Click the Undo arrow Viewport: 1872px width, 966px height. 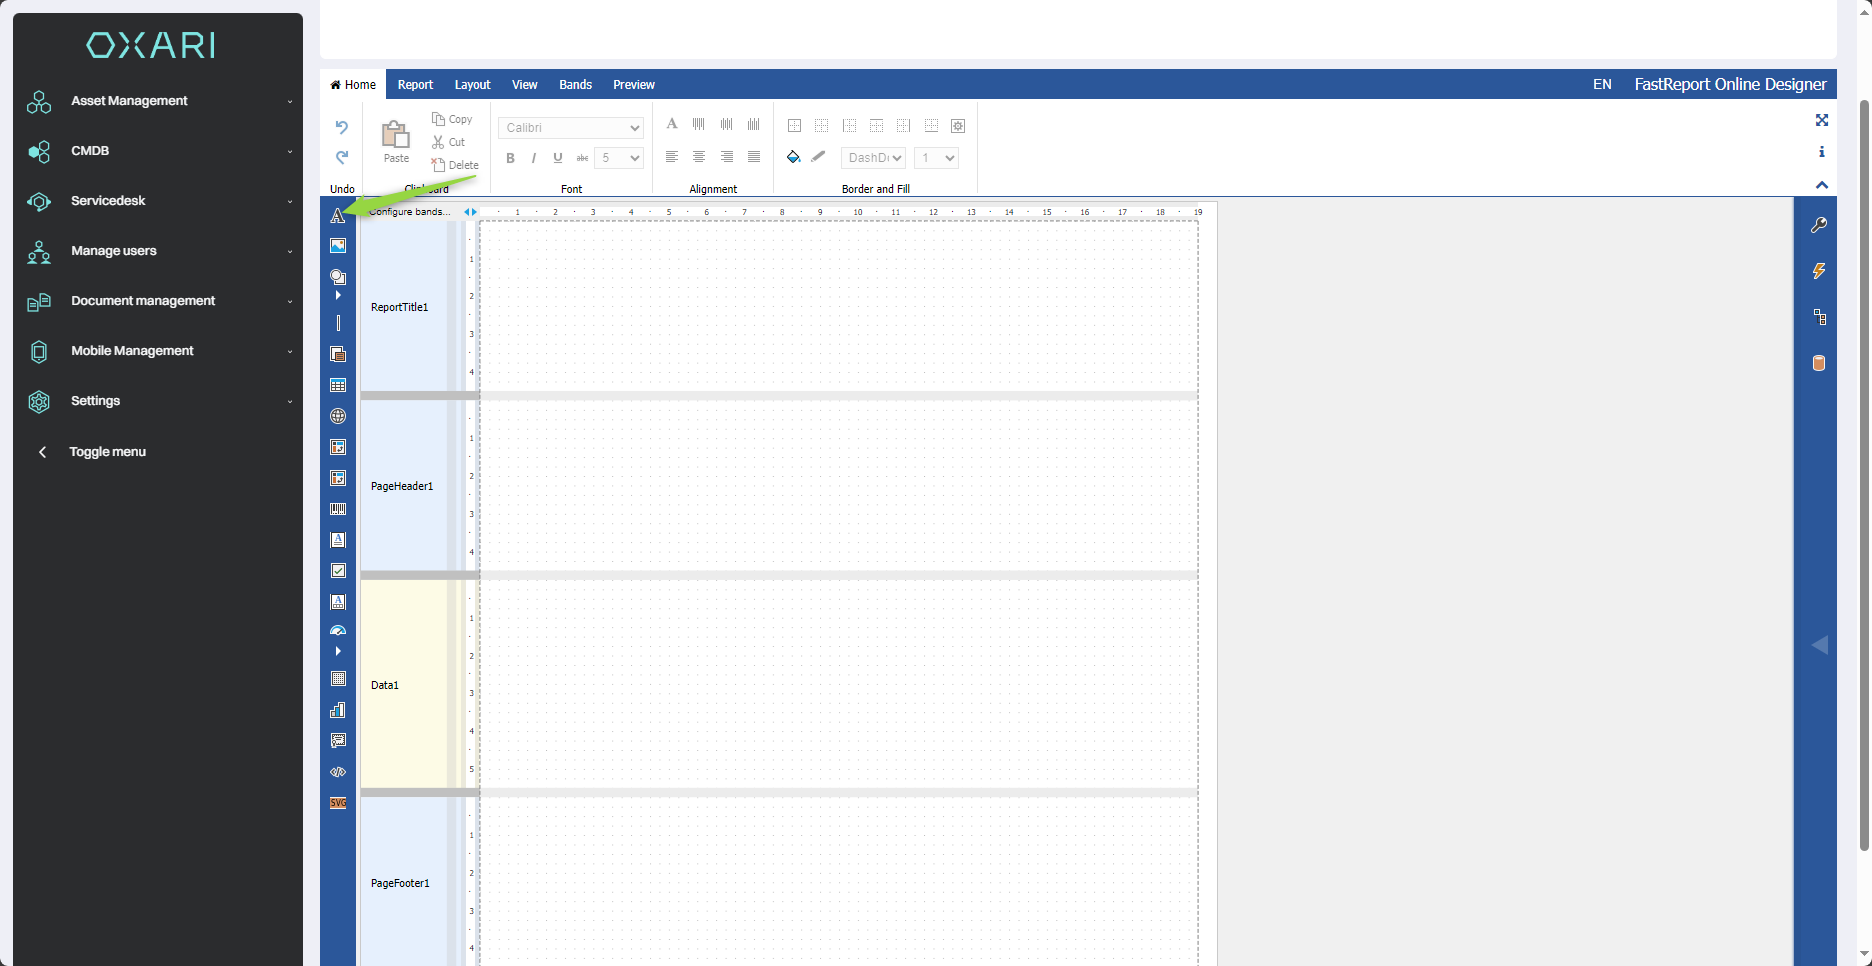pyautogui.click(x=341, y=127)
